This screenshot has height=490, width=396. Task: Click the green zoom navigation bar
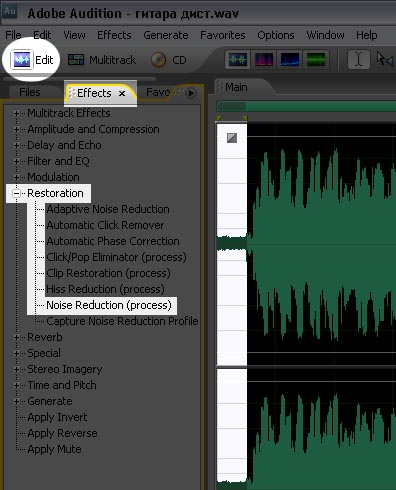(307, 107)
